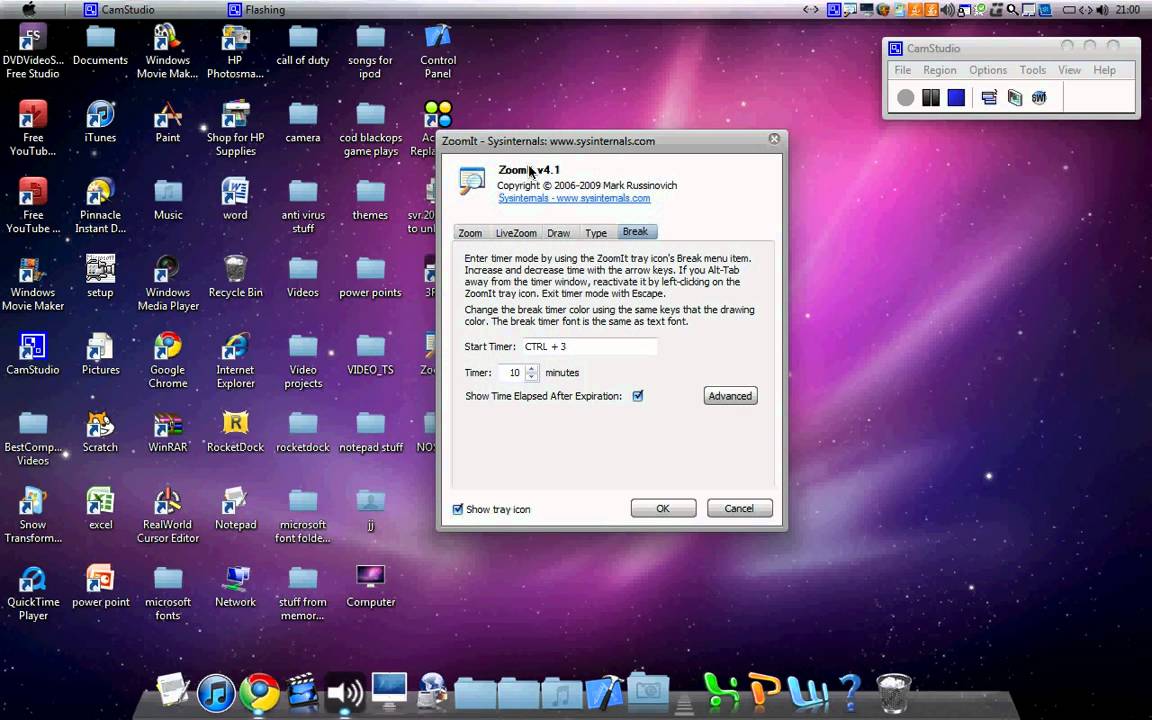Click the CamStudio desktop shortcut icon
Screen dimensions: 1152x720
point(32,353)
